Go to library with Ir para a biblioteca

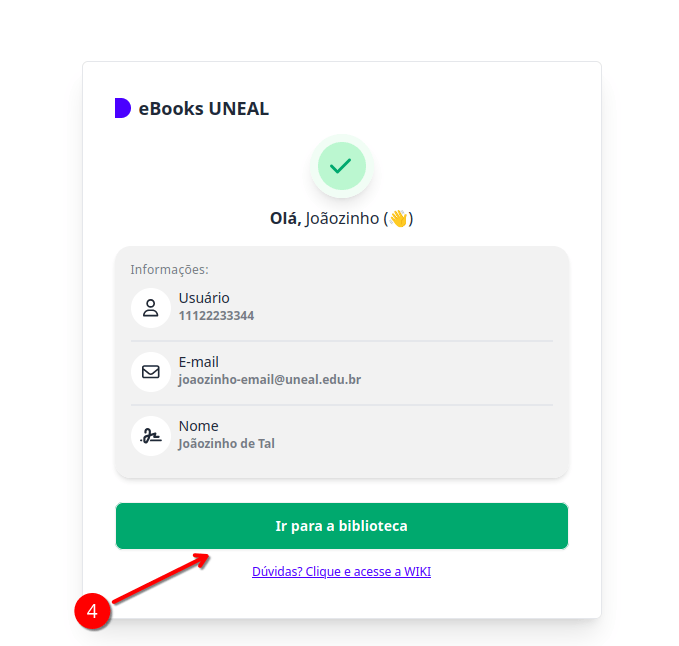(x=342, y=526)
